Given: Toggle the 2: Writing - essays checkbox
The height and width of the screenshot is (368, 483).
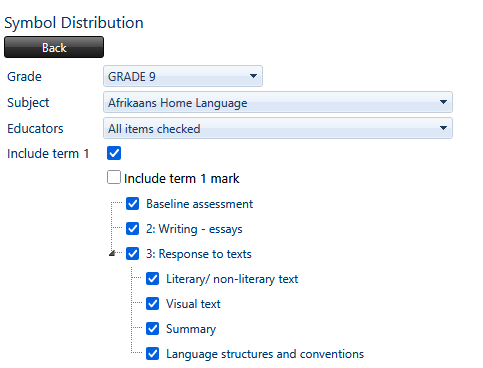Looking at the screenshot, I should [133, 229].
